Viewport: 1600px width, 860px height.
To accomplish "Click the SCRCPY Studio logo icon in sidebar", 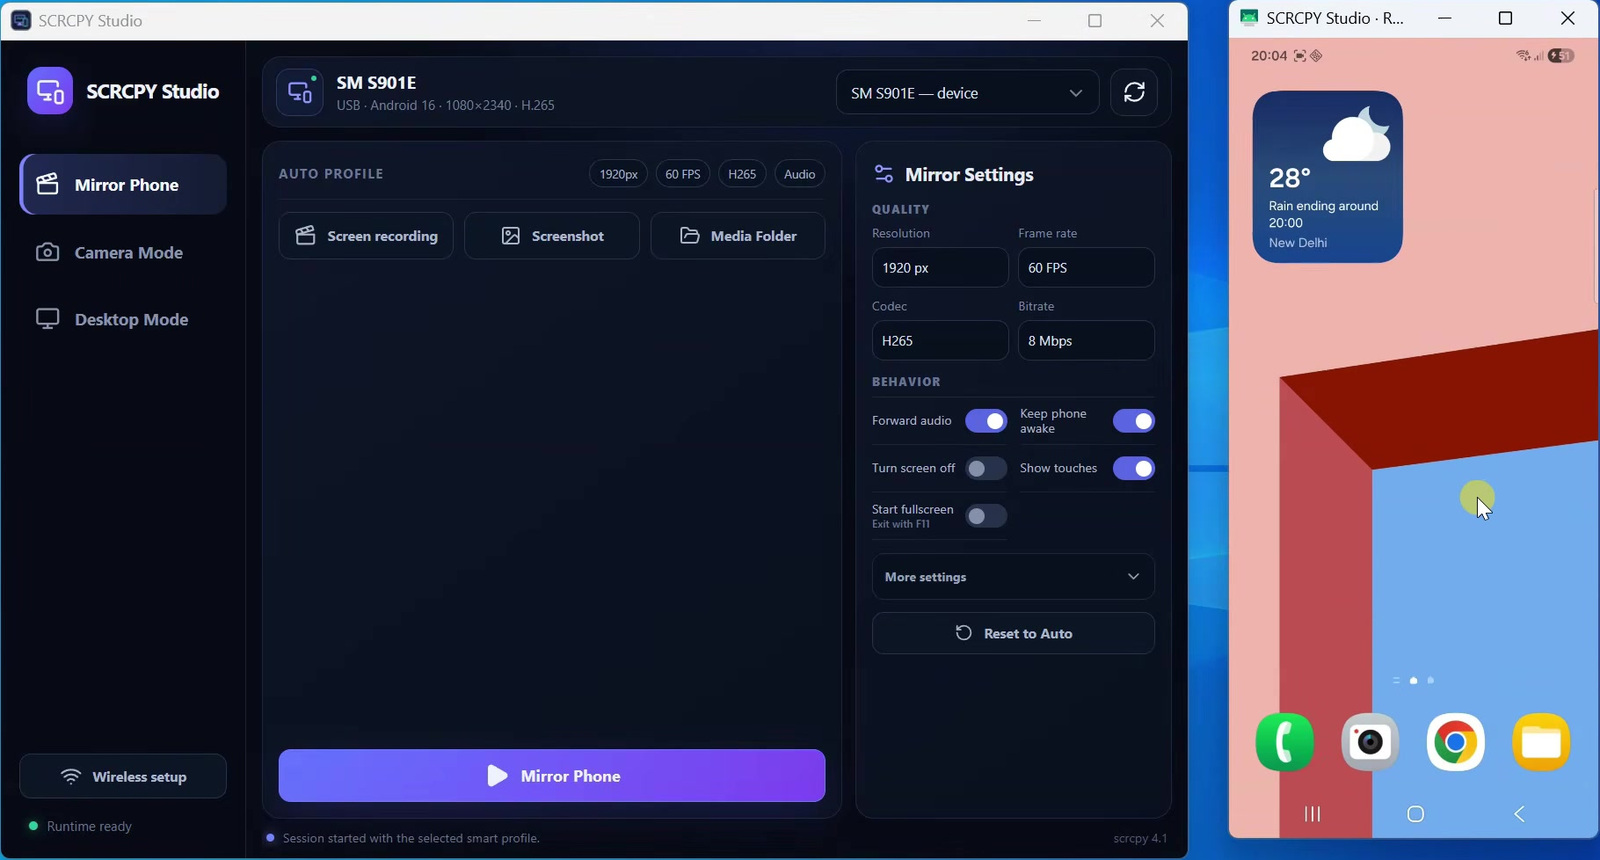I will coord(50,91).
